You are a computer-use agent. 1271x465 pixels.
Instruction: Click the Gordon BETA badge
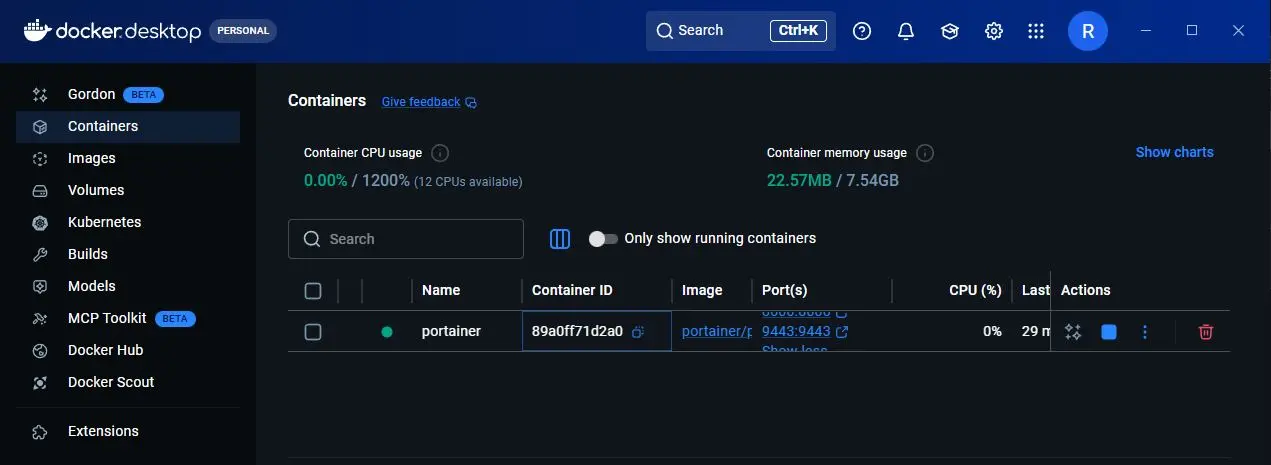143,95
